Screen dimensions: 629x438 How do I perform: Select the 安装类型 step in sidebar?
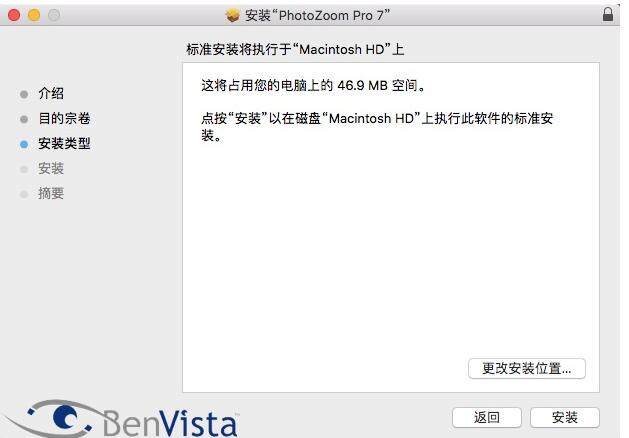[64, 143]
